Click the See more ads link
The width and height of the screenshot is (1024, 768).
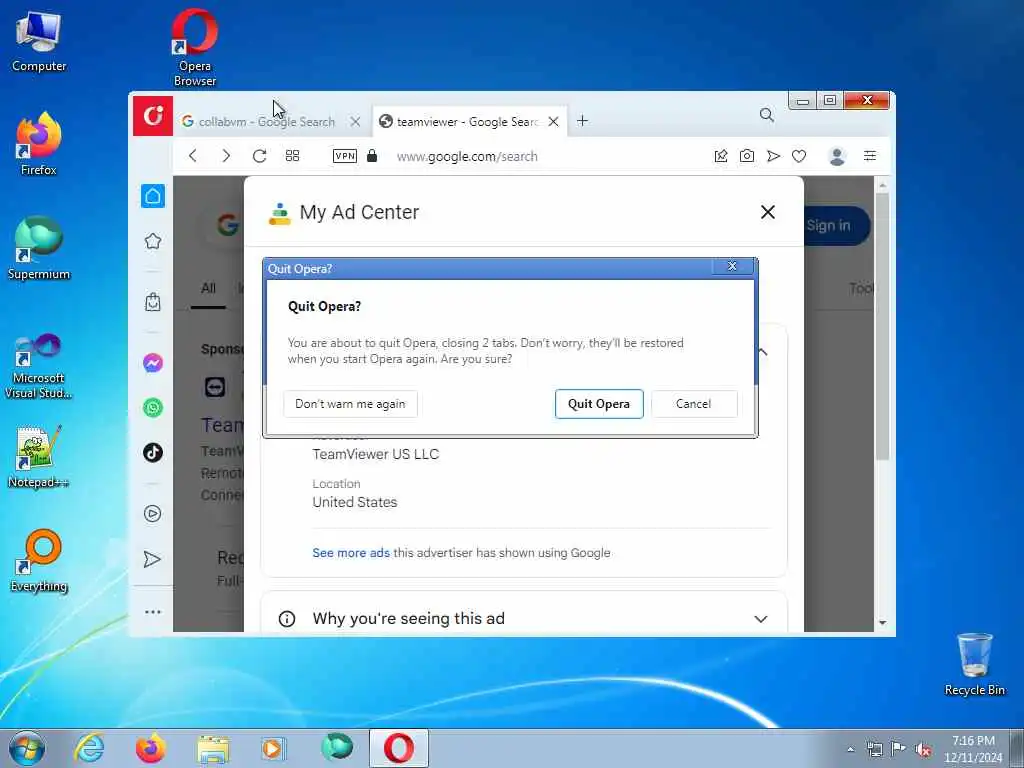coord(351,552)
